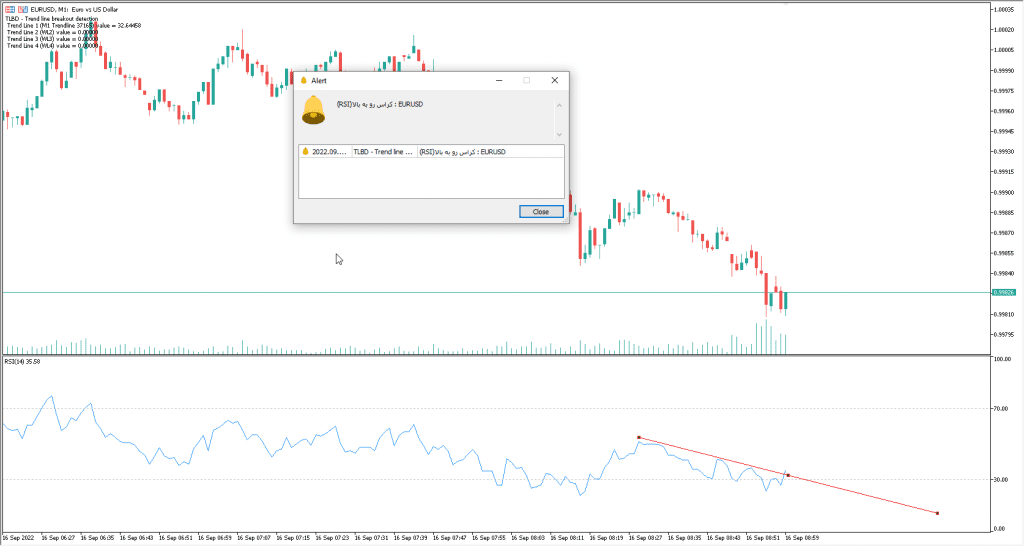Close the Alert window with X
Screen dimensions: 1024x546
coord(554,80)
